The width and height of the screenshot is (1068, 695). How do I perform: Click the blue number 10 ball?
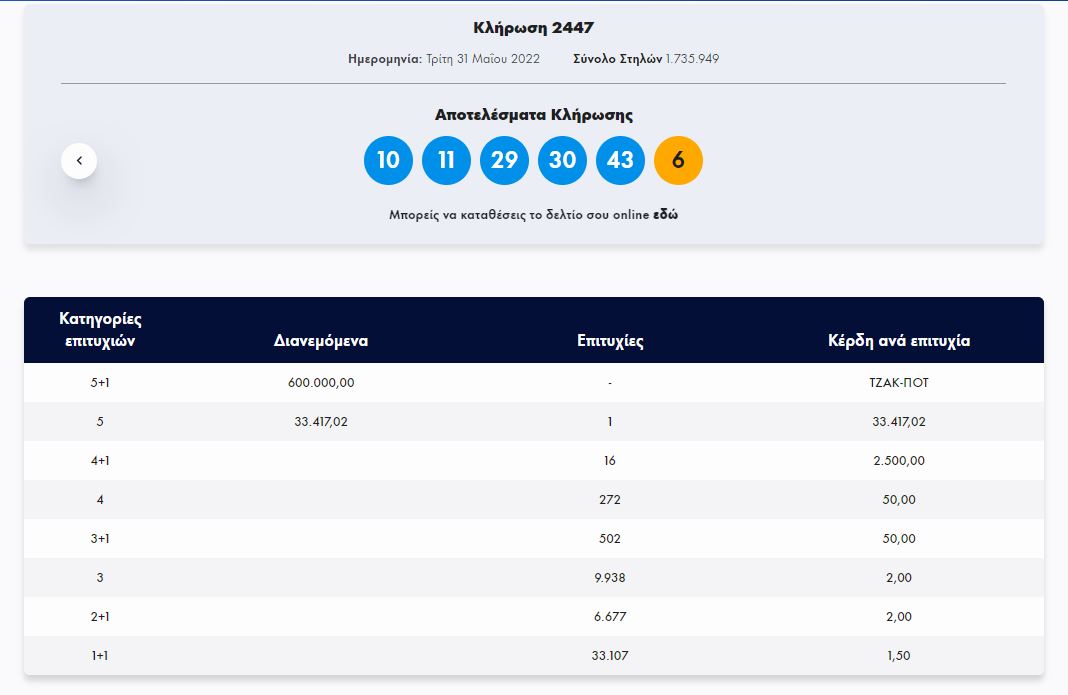(388, 160)
